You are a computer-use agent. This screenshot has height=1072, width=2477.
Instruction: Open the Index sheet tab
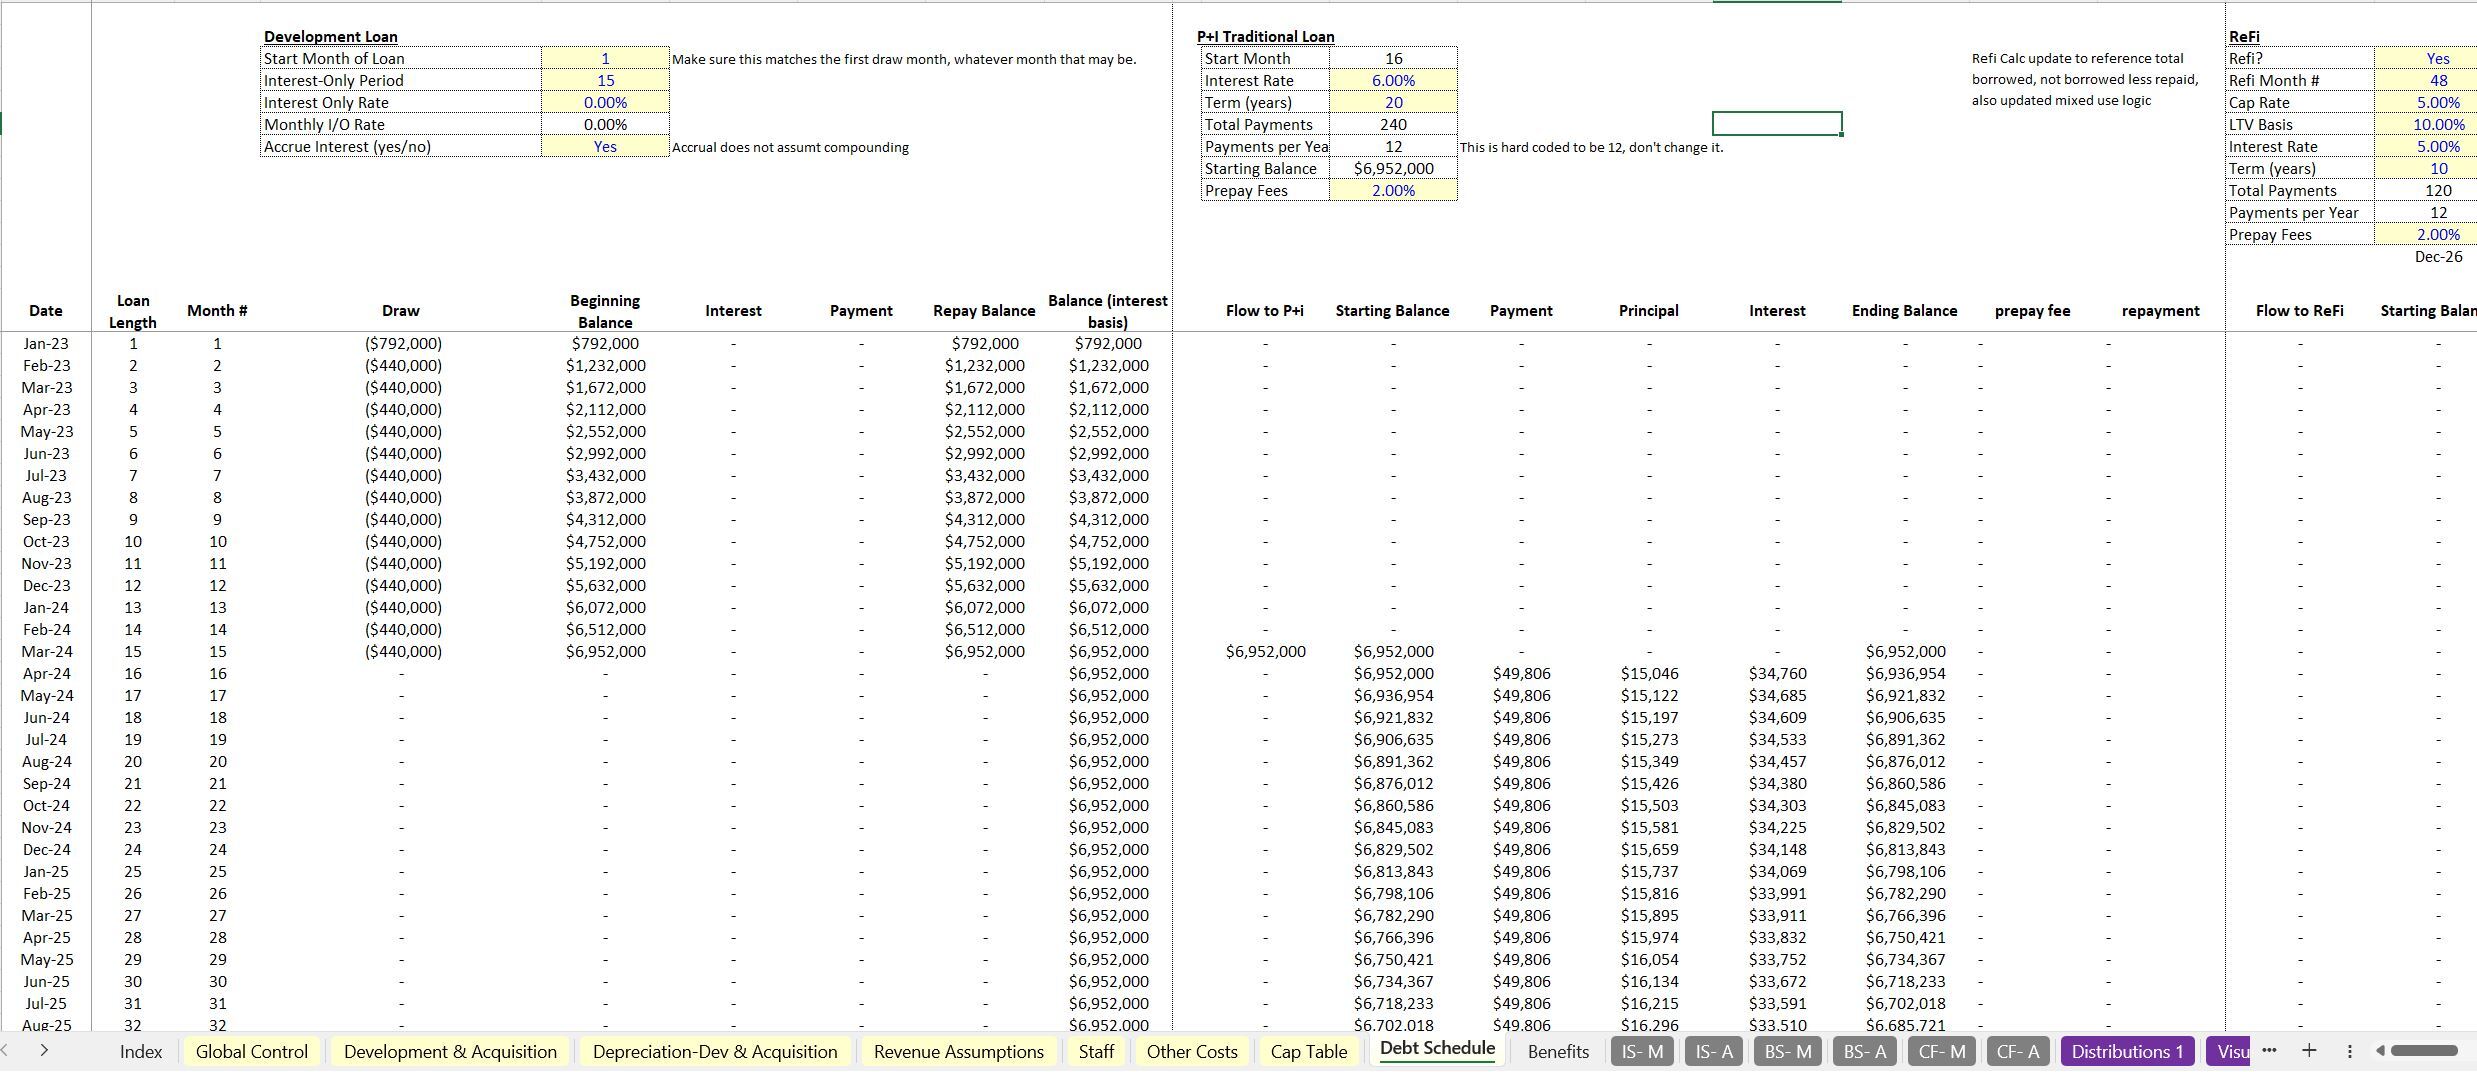[x=140, y=1052]
